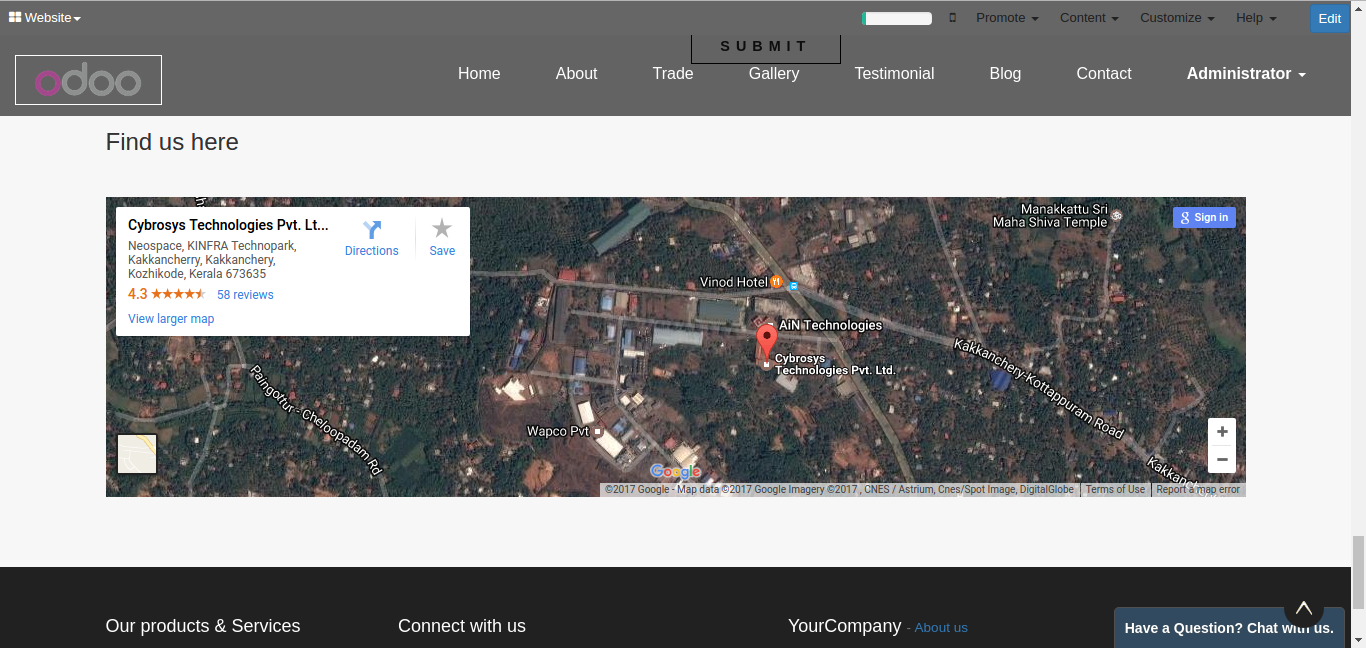
Task: Open the View larger map link
Action: click(171, 319)
